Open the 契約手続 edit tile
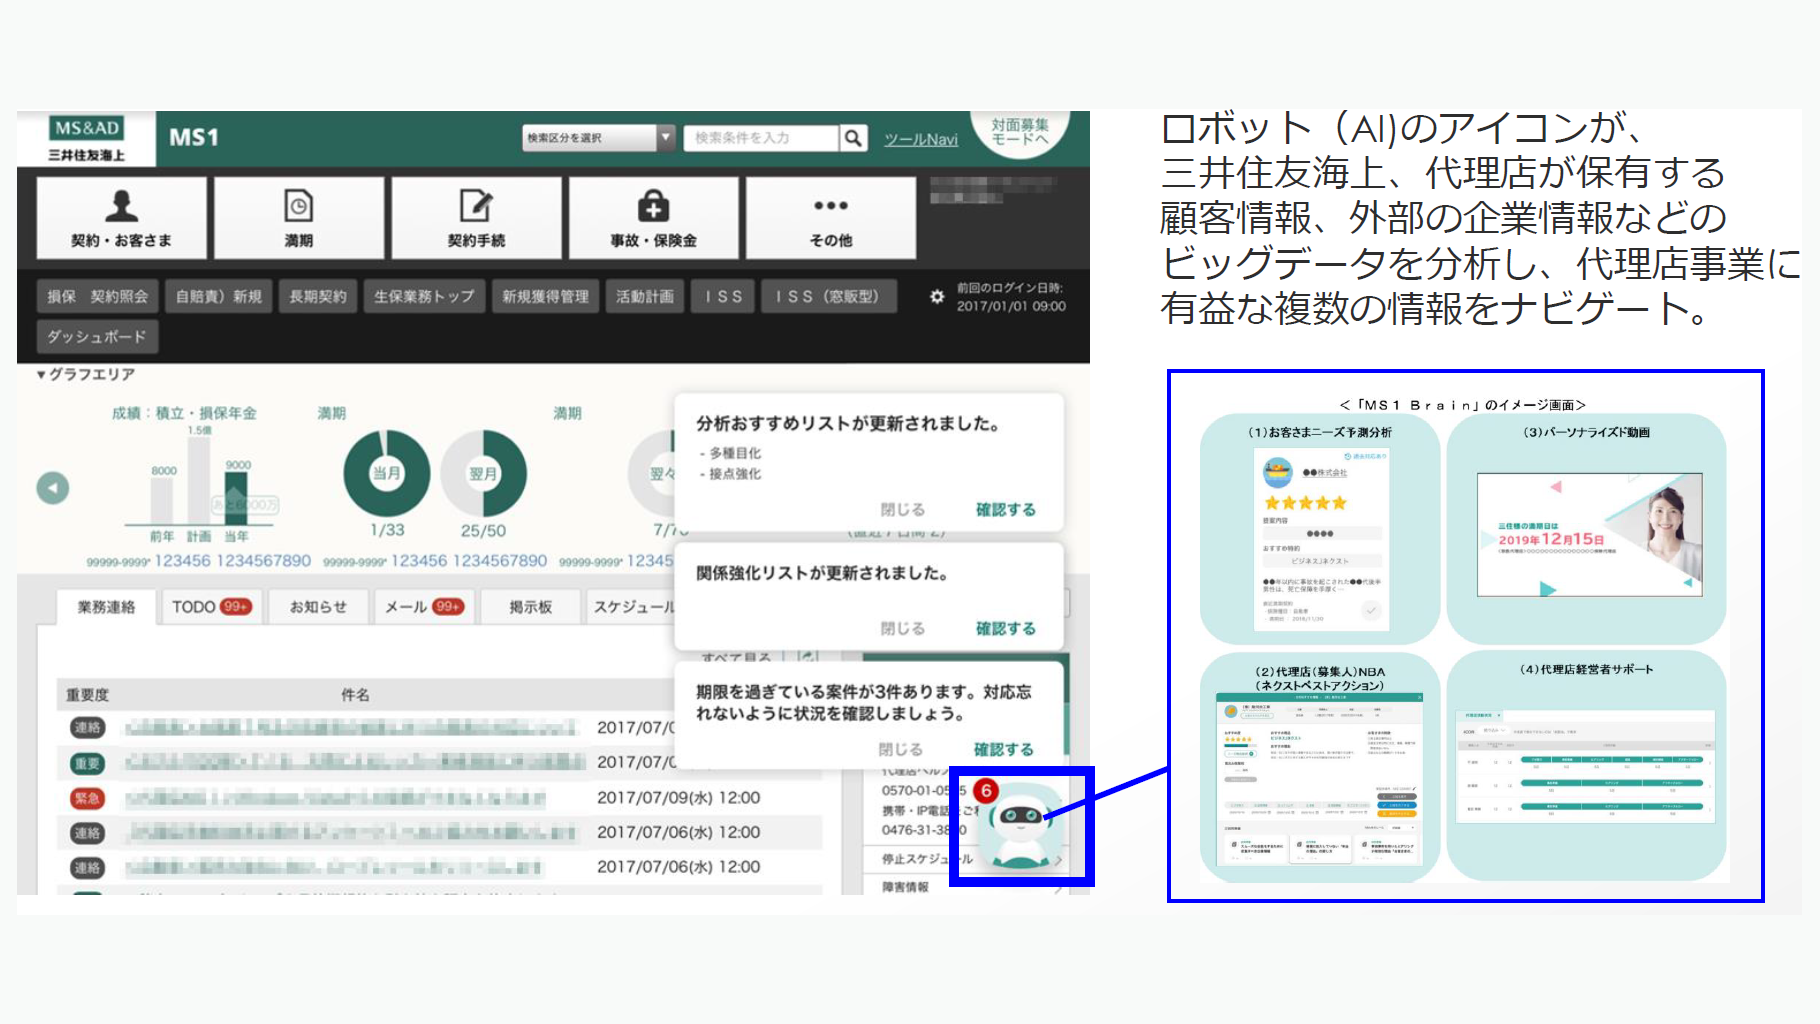1820x1024 pixels. (x=476, y=218)
